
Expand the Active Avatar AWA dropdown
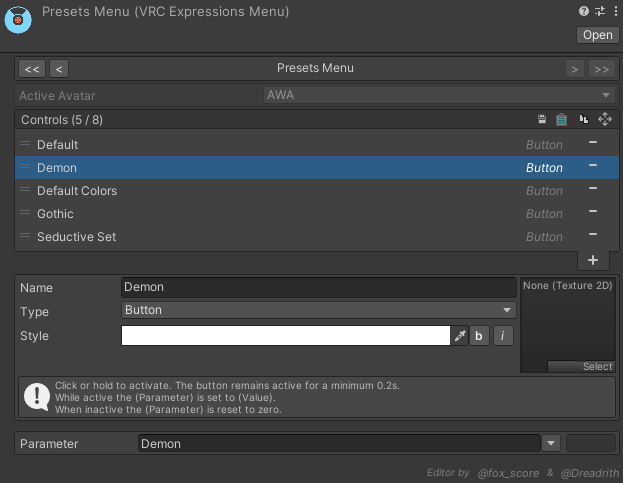point(439,95)
